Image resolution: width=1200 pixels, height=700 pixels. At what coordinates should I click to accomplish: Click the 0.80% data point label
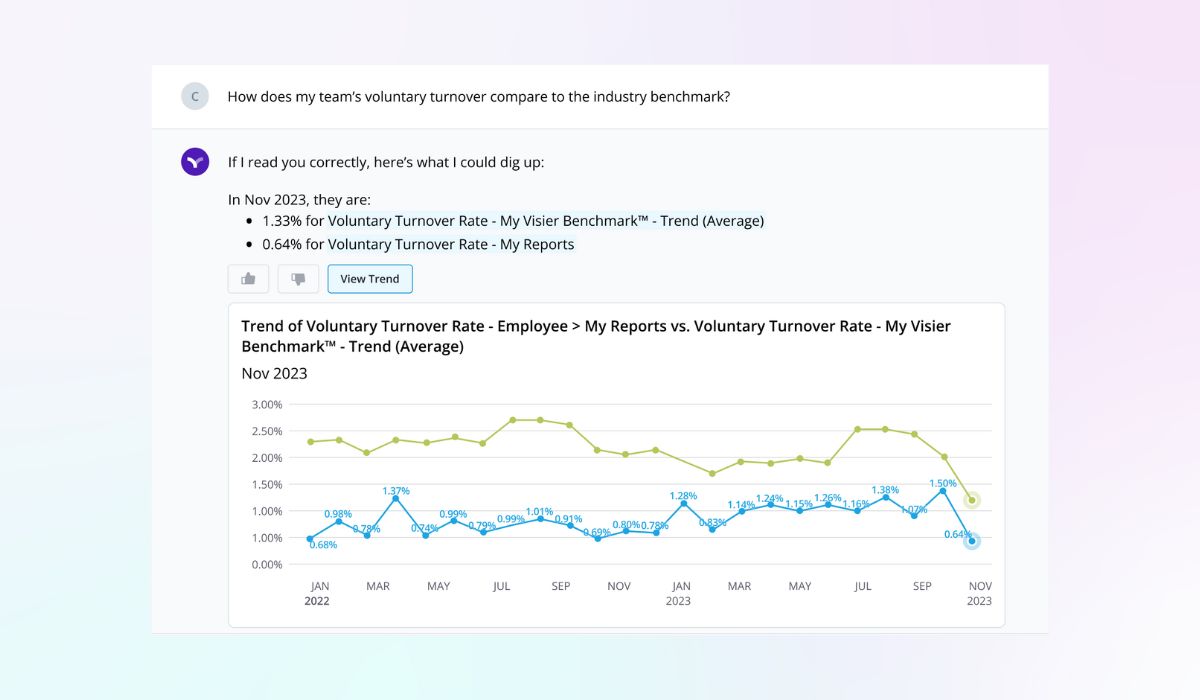click(x=626, y=525)
